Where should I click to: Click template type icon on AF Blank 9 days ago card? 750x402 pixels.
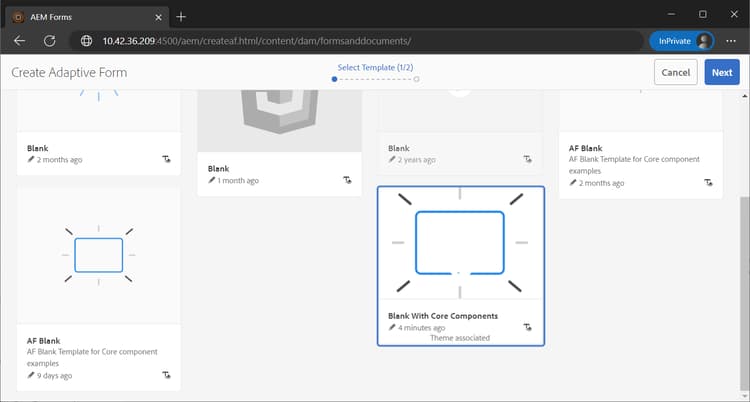coord(166,375)
